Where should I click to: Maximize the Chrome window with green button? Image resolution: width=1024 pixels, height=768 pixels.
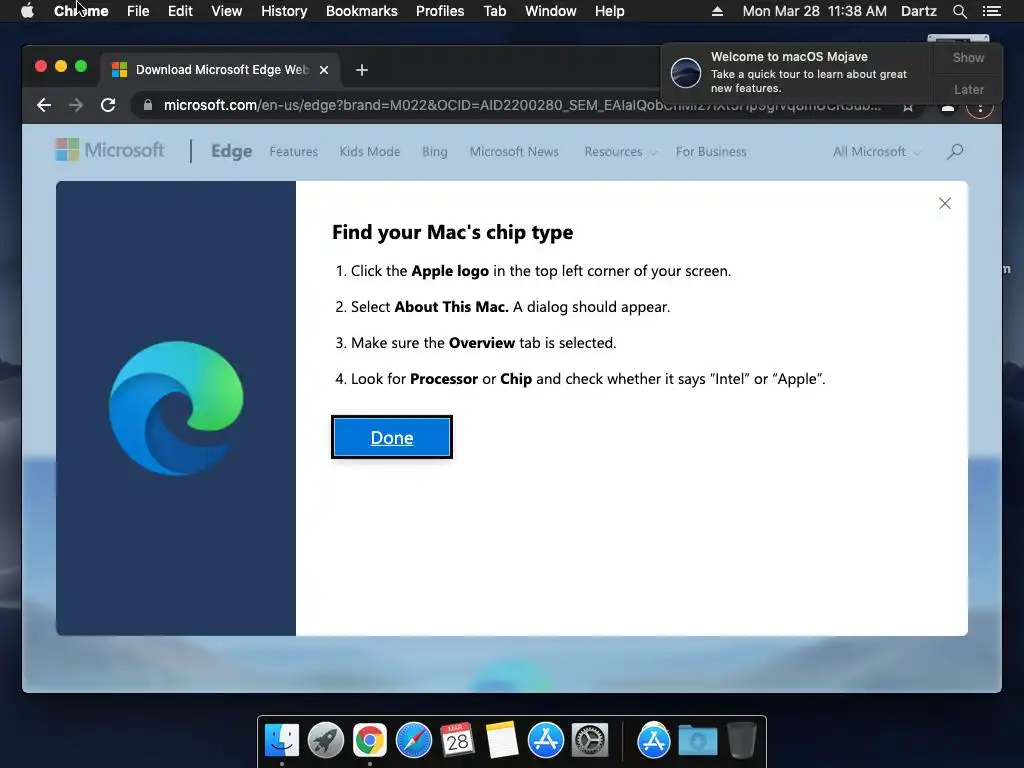click(81, 66)
